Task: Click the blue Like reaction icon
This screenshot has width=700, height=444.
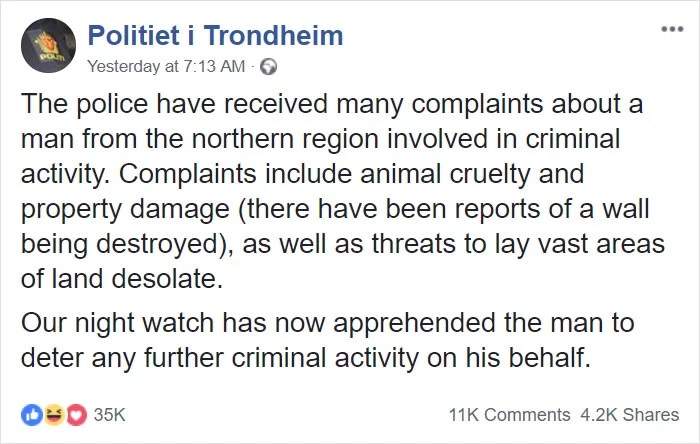Action: coord(29,414)
